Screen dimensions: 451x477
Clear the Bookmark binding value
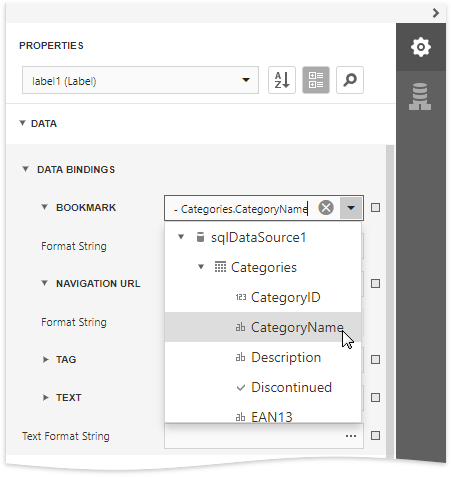[326, 208]
